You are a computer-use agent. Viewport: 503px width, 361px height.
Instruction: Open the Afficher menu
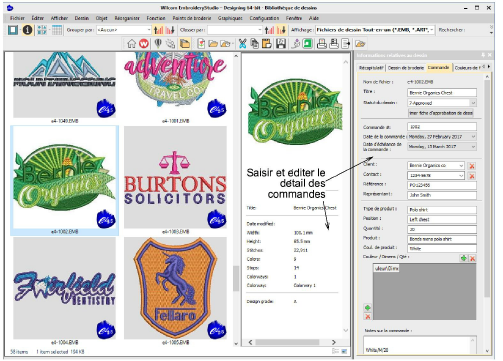(x=59, y=18)
